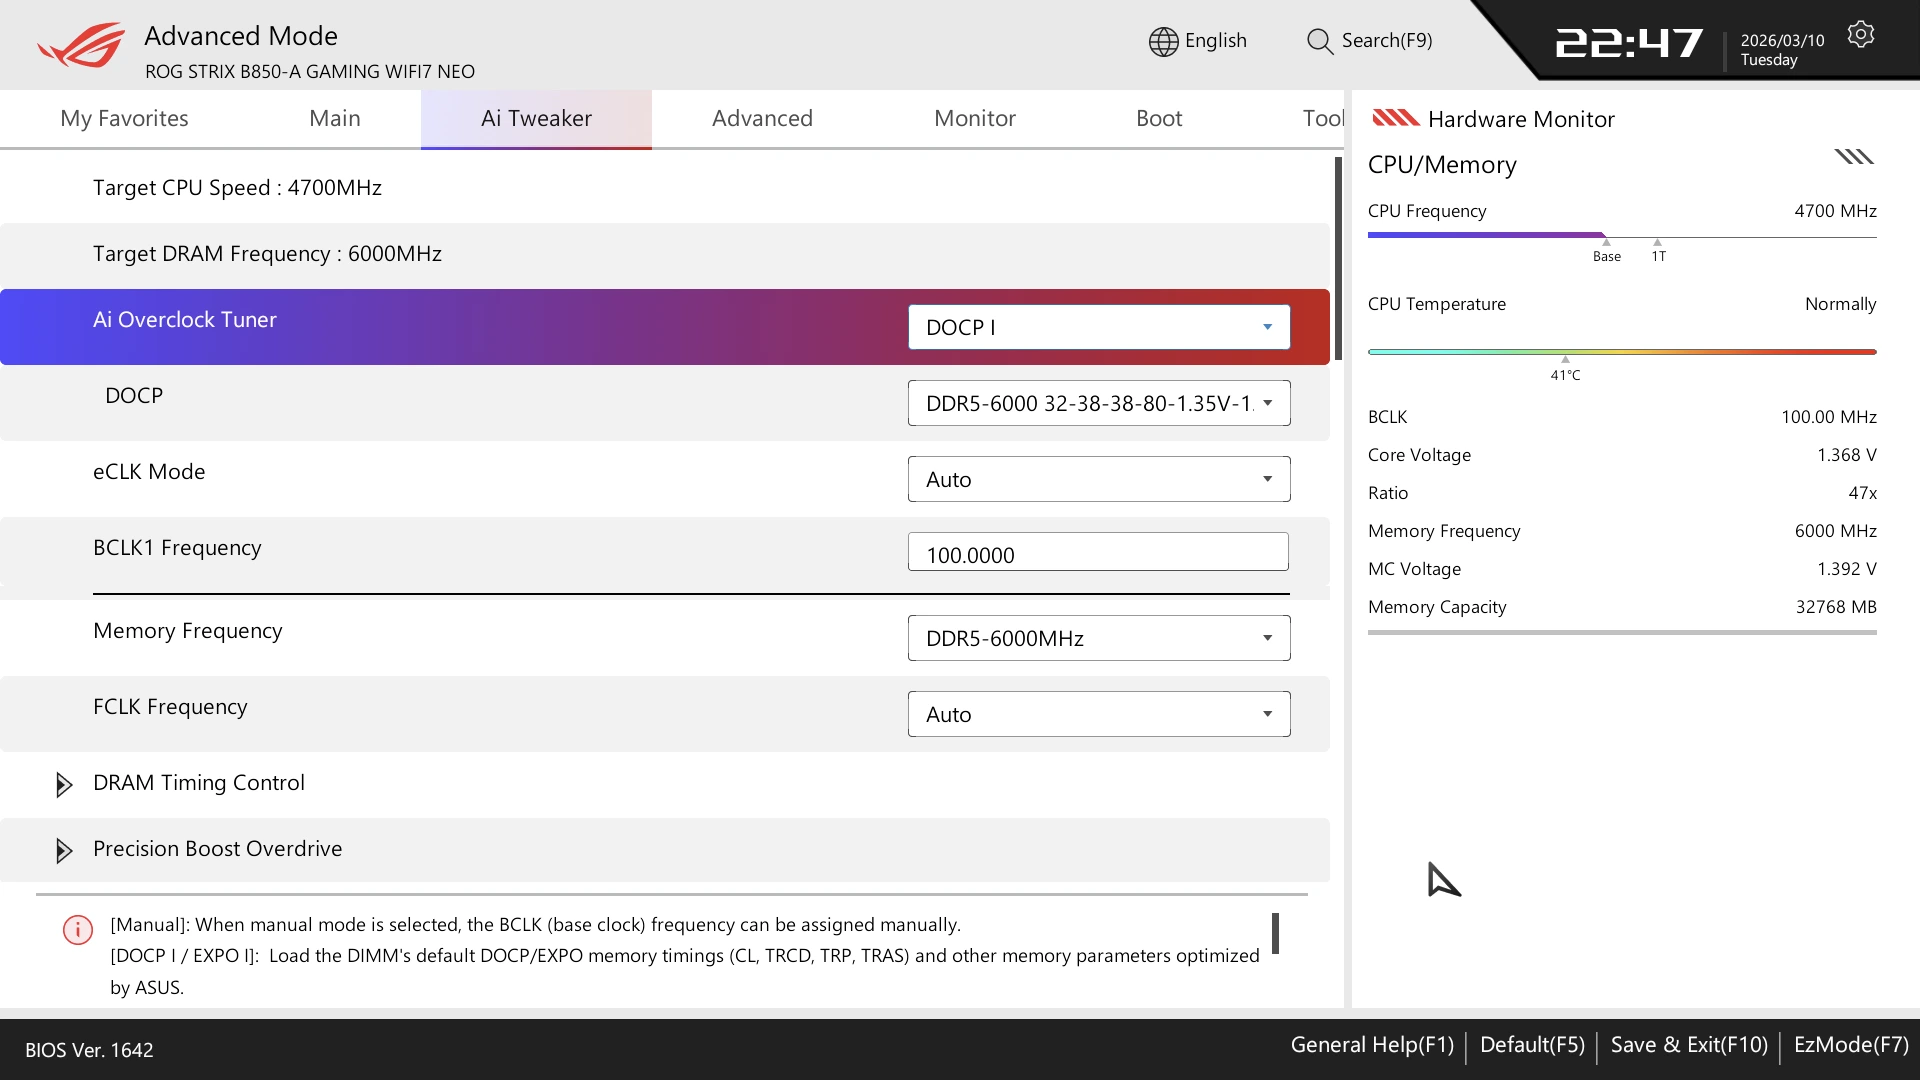Click the main settings list scrollbar
The image size is (1920, 1080).
tap(1338, 260)
